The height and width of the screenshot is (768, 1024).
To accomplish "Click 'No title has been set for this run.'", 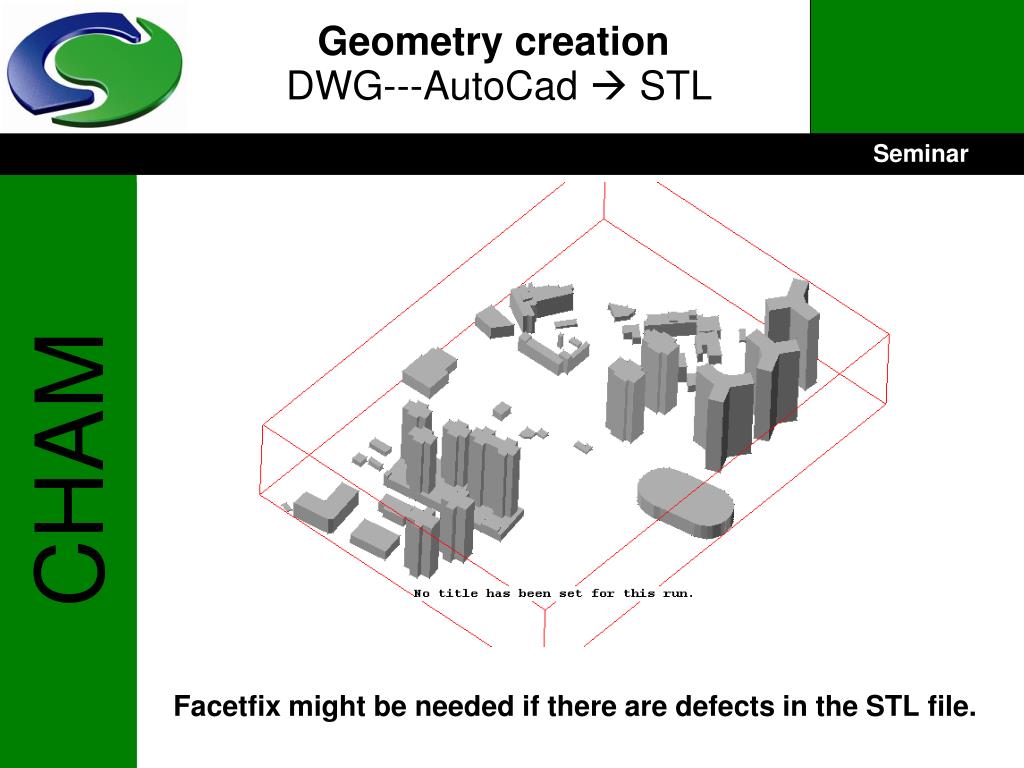I will [553, 593].
